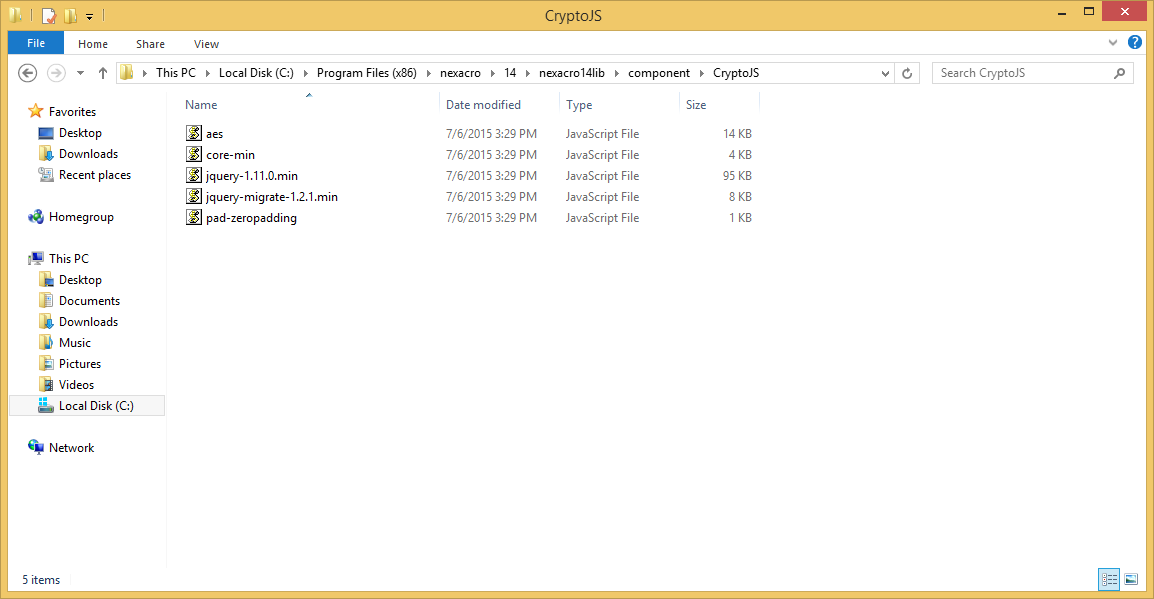
Task: Select the 14 KB size cell
Action: (737, 133)
